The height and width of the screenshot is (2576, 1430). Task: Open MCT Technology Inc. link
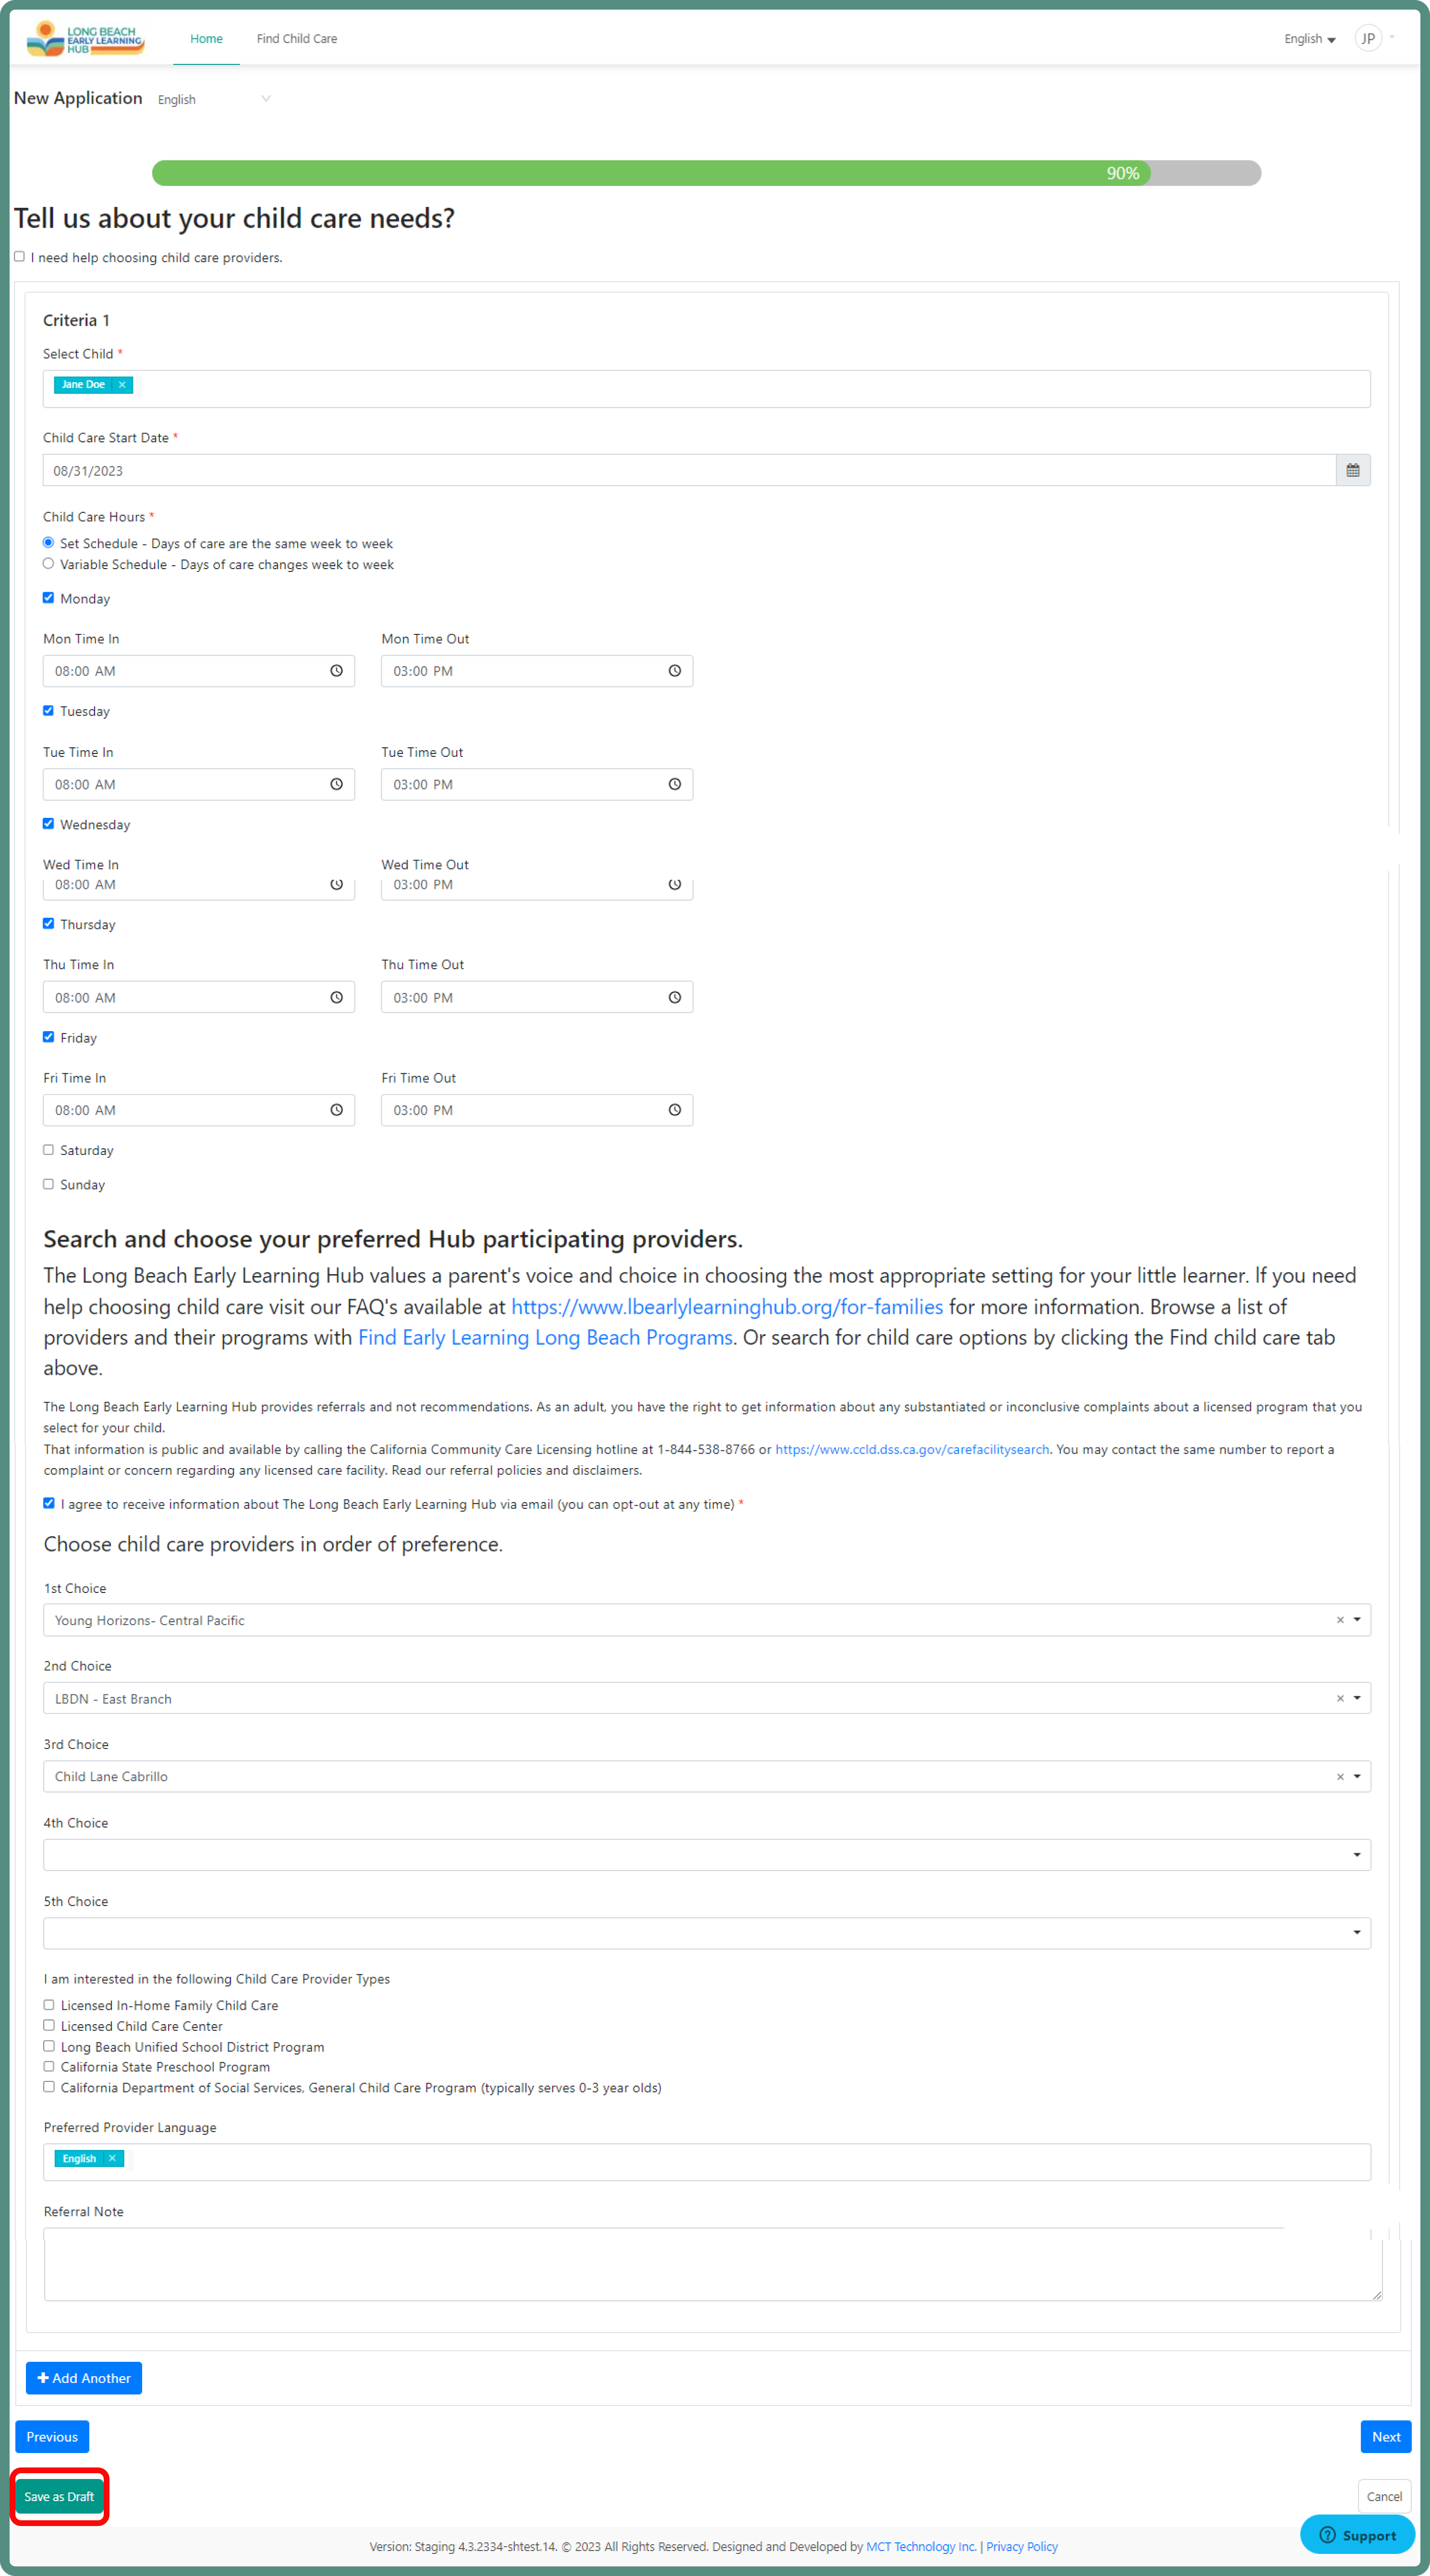[921, 2546]
